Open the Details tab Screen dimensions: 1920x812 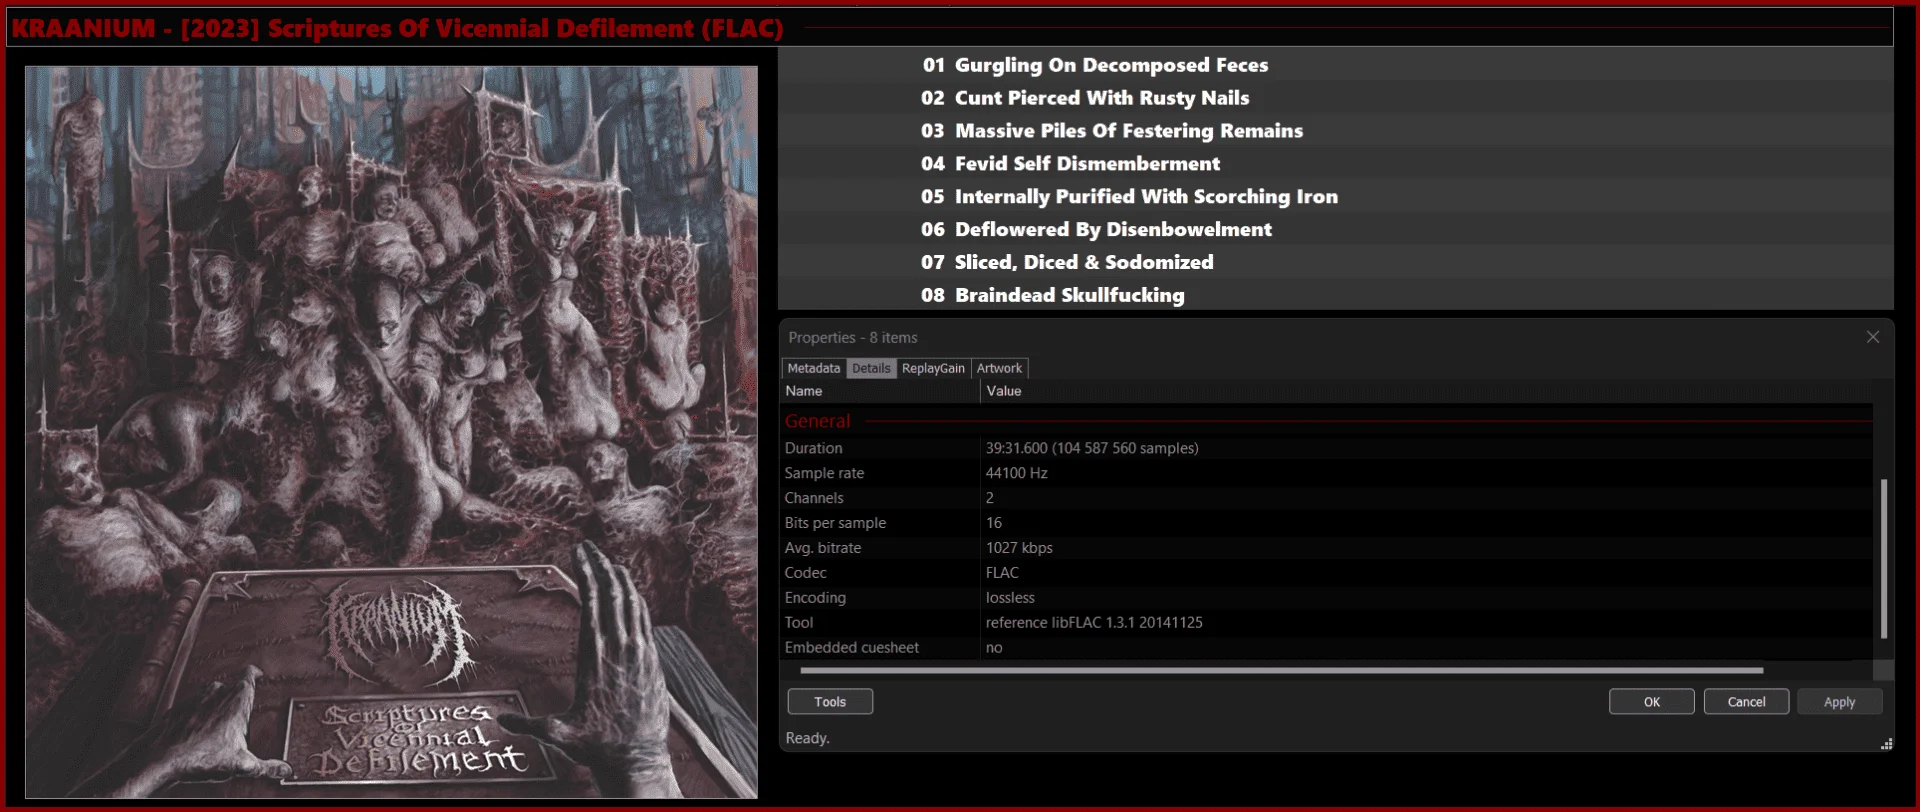(871, 368)
